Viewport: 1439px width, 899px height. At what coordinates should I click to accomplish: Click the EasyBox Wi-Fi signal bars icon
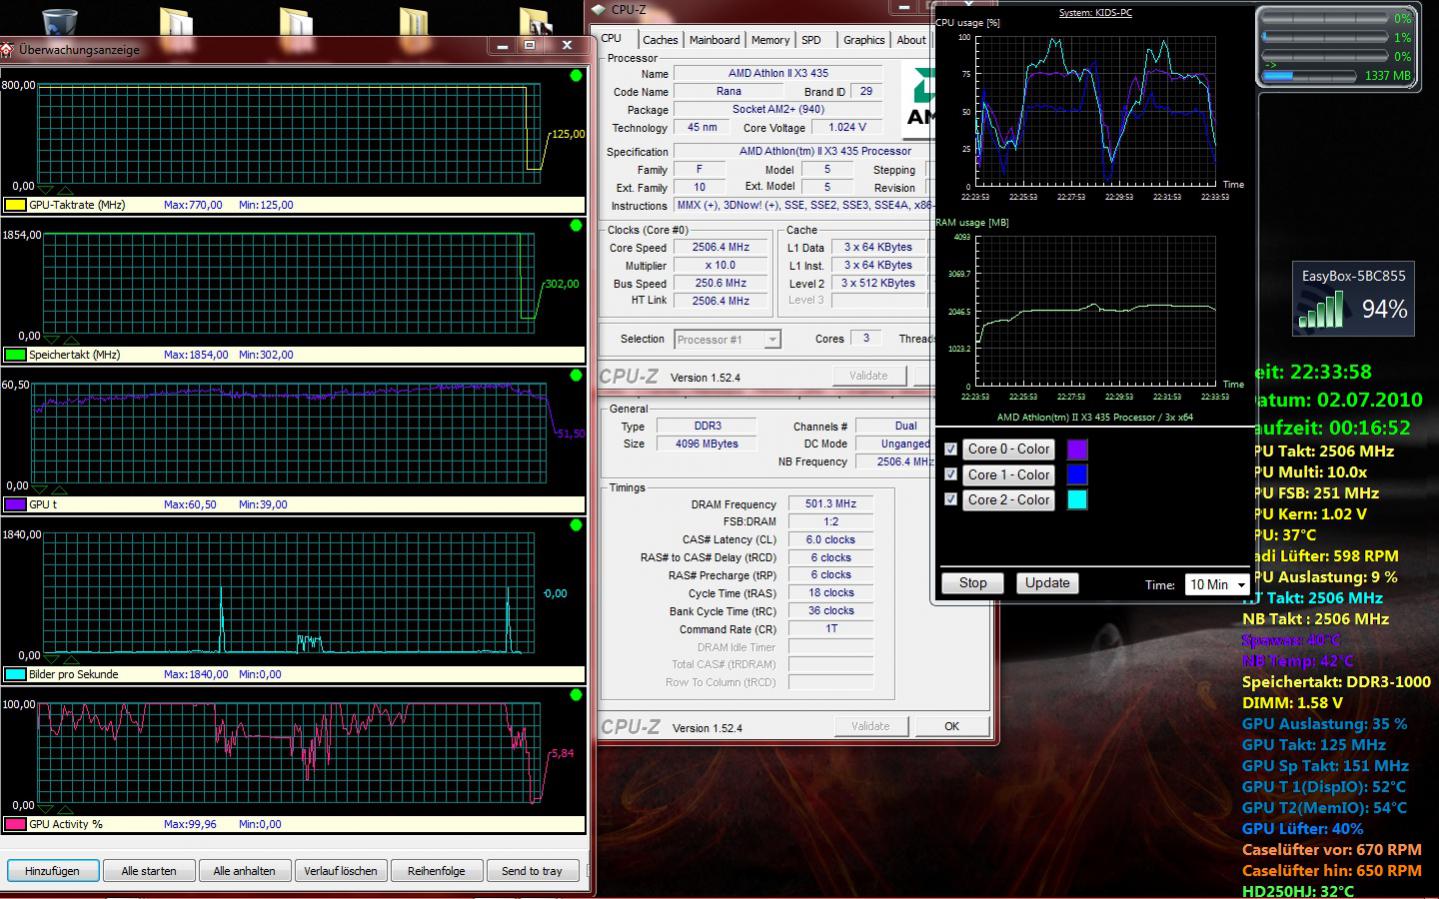click(x=1321, y=309)
